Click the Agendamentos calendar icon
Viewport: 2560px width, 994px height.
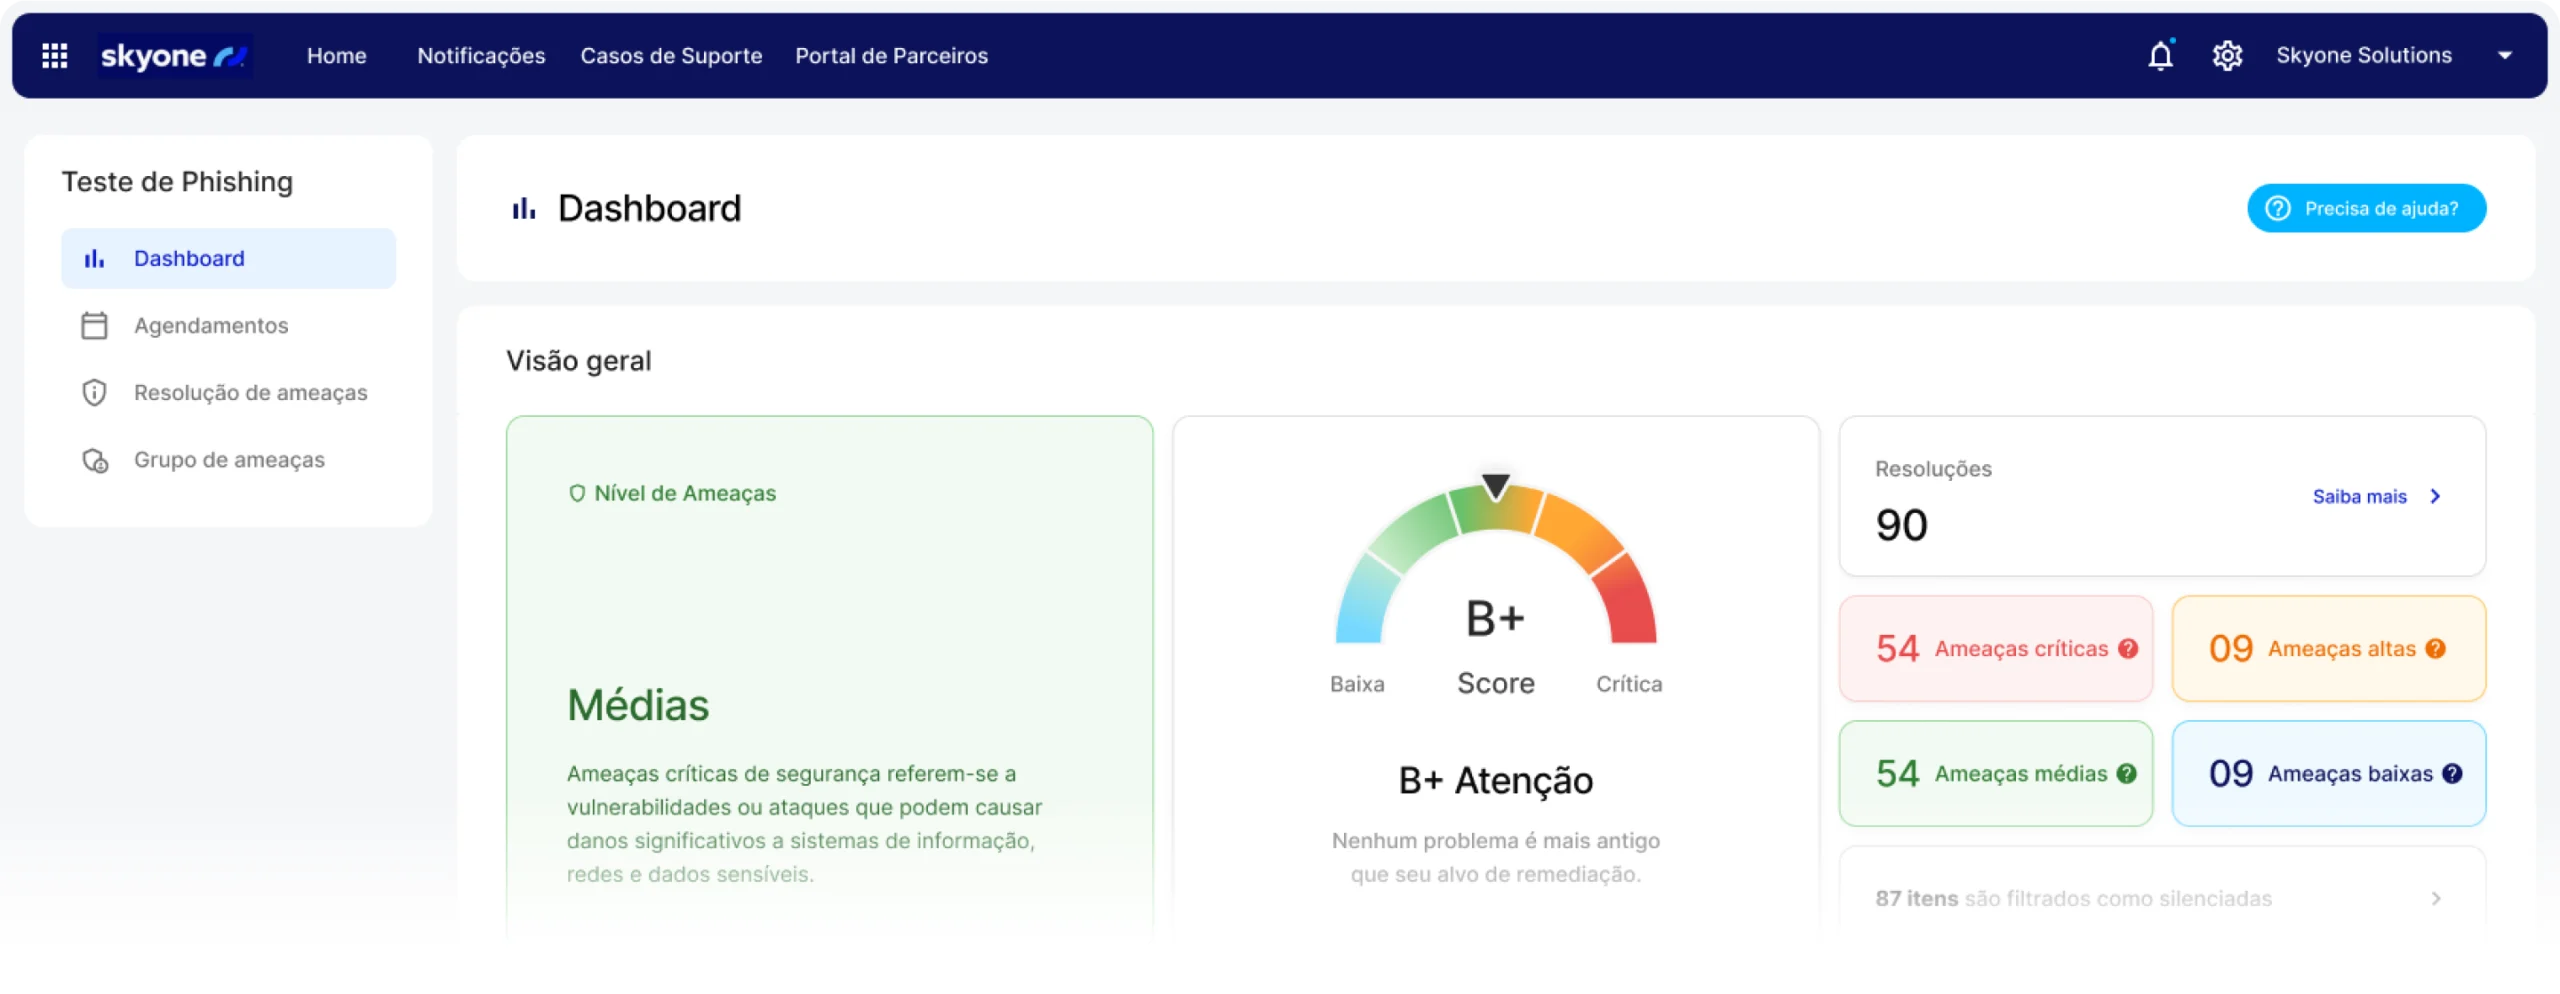(94, 325)
